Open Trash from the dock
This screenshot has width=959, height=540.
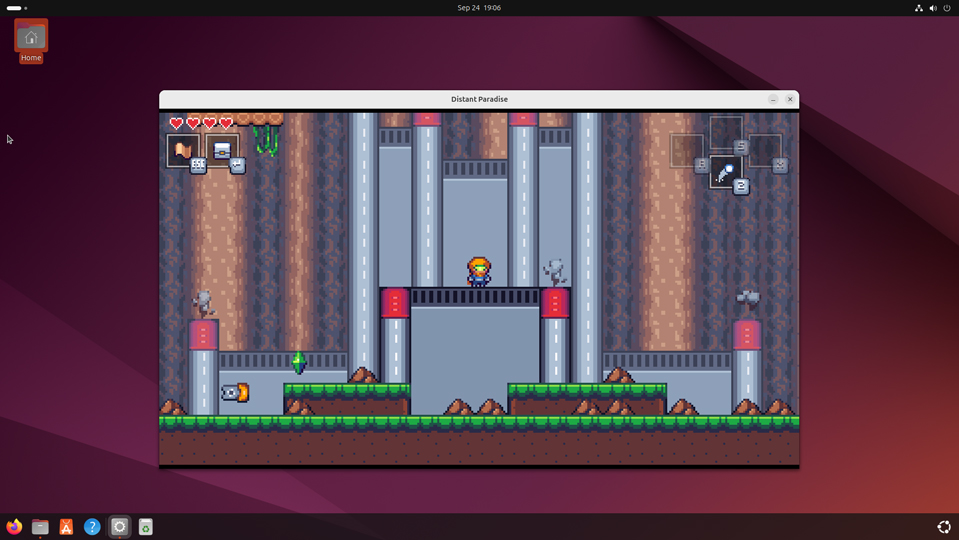coord(146,527)
